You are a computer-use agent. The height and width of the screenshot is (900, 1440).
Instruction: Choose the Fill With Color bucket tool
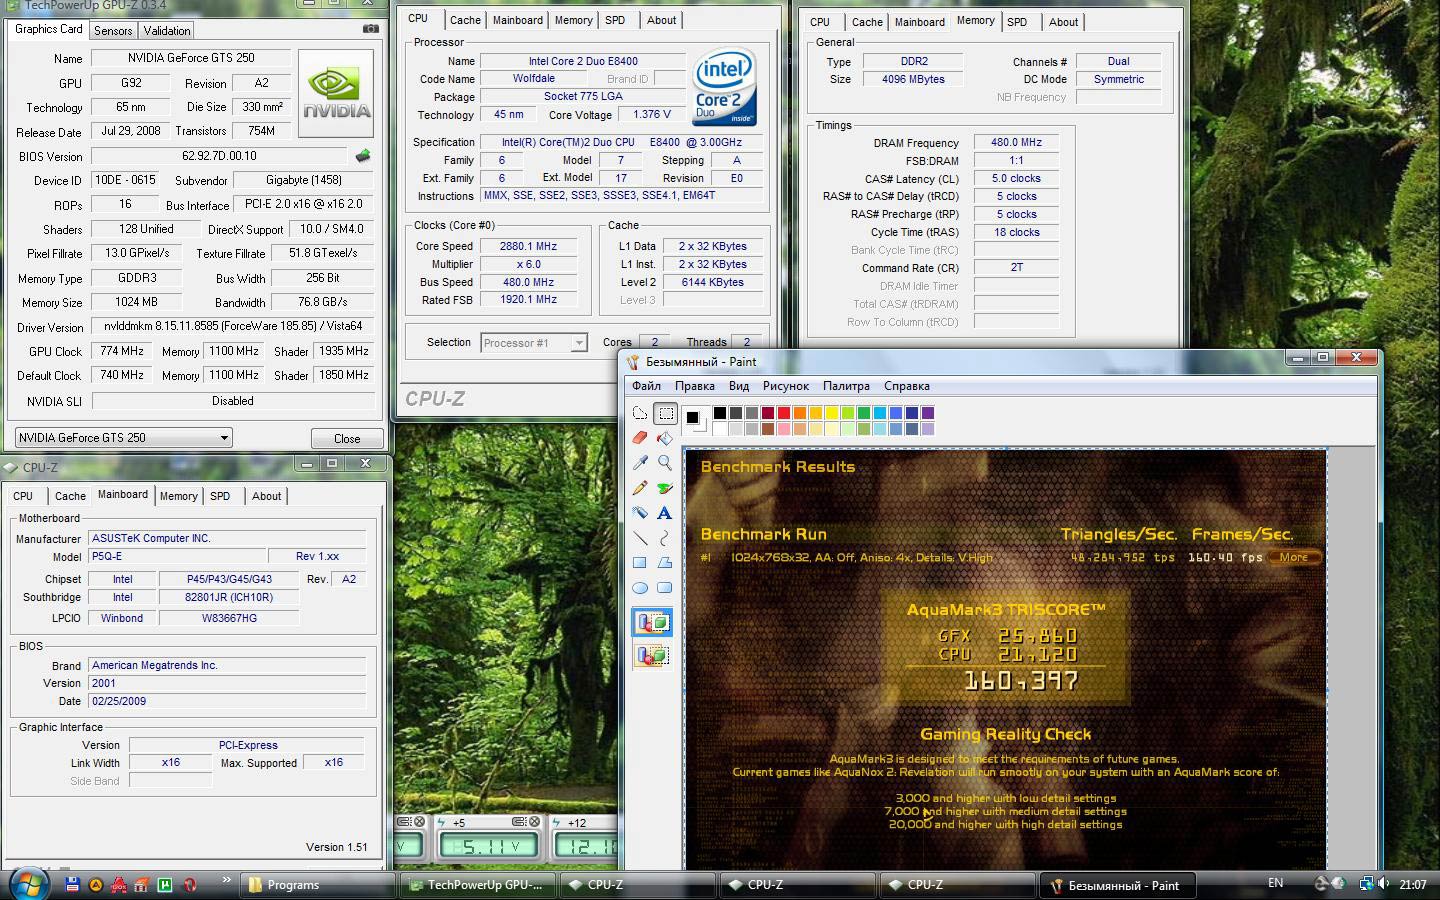click(665, 438)
